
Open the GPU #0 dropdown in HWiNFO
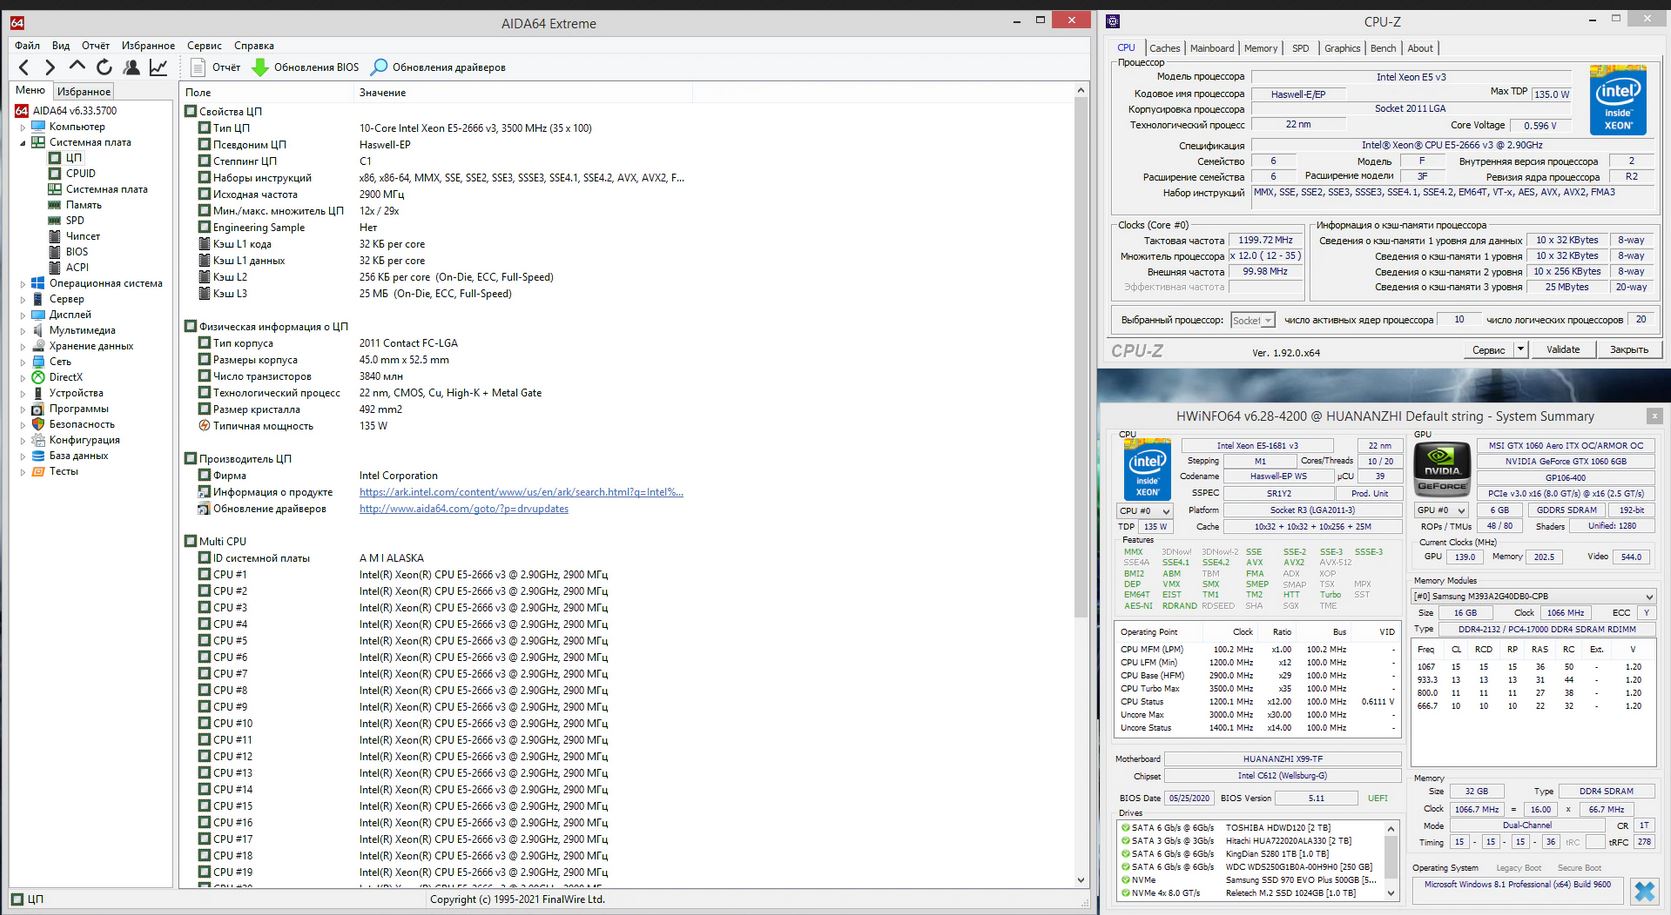point(1442,510)
